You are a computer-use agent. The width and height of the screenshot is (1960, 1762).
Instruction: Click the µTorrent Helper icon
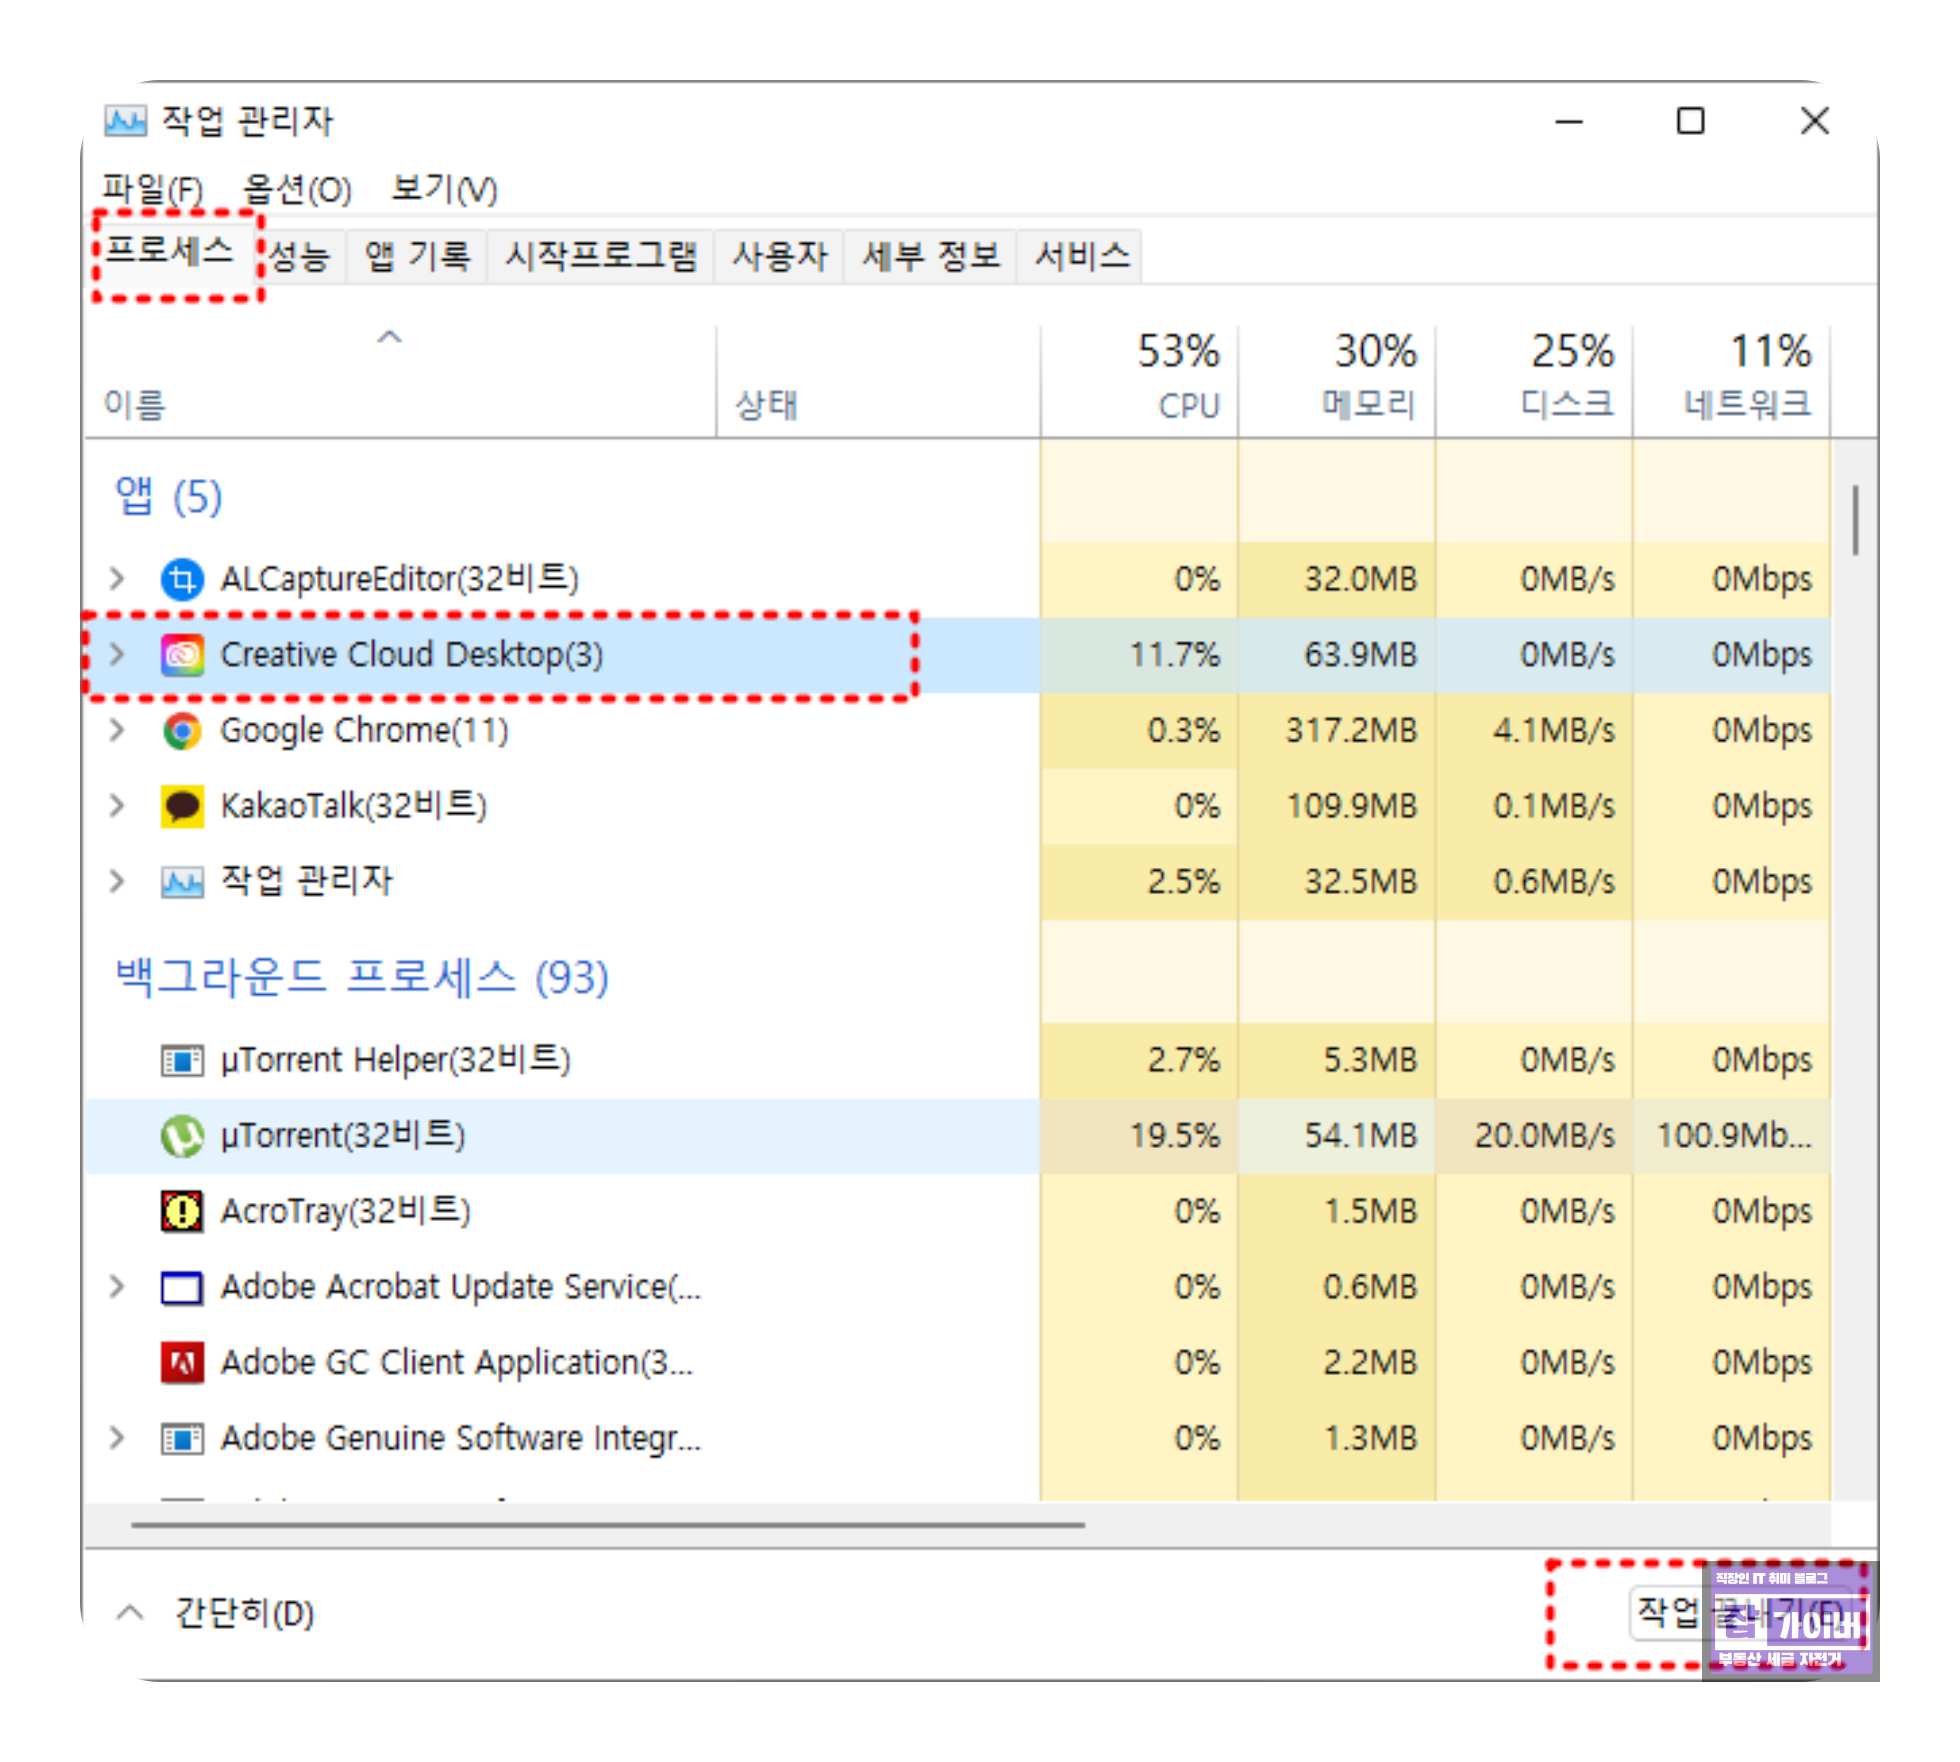tap(182, 1060)
